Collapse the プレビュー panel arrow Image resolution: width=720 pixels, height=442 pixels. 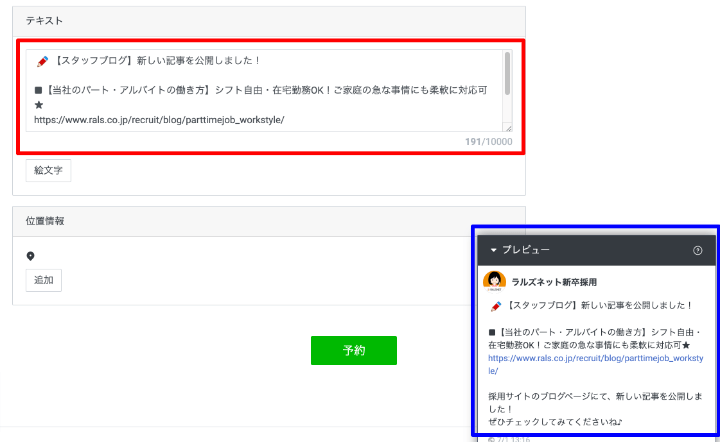tap(493, 250)
